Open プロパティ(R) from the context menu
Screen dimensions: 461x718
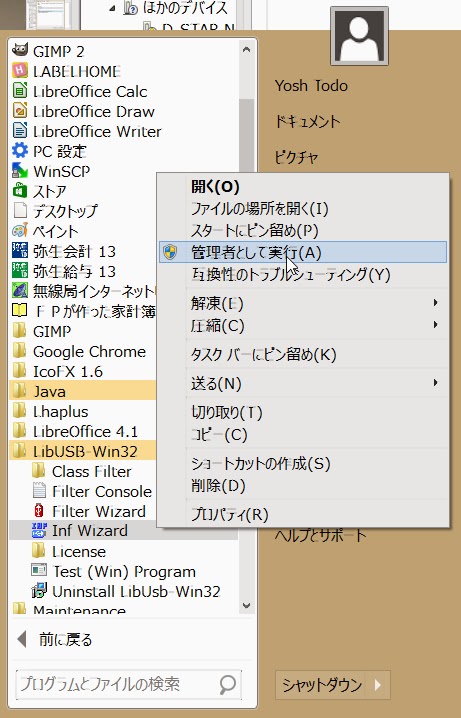[x=303, y=514]
